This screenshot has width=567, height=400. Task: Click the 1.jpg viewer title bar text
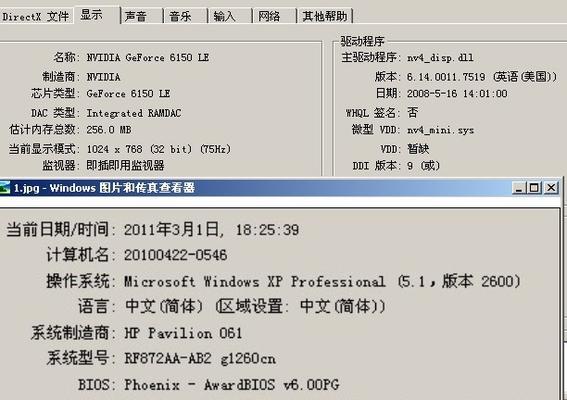click(x=105, y=188)
